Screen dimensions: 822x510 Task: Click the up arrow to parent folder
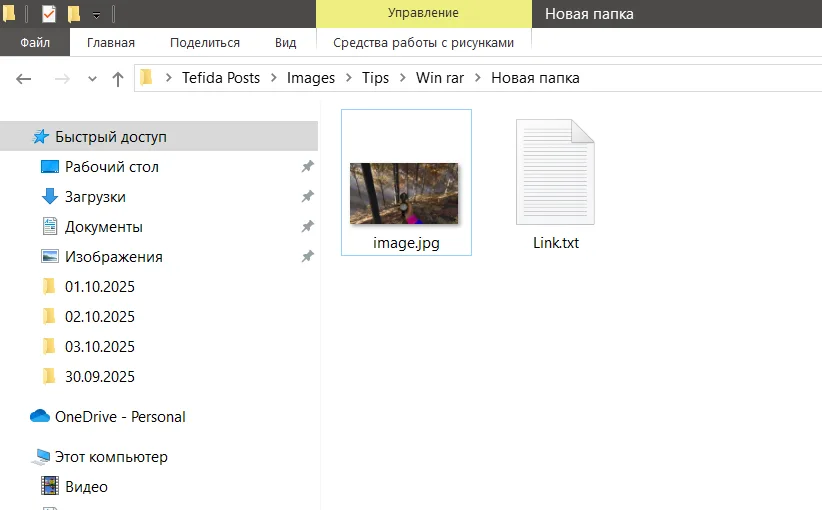tap(117, 78)
